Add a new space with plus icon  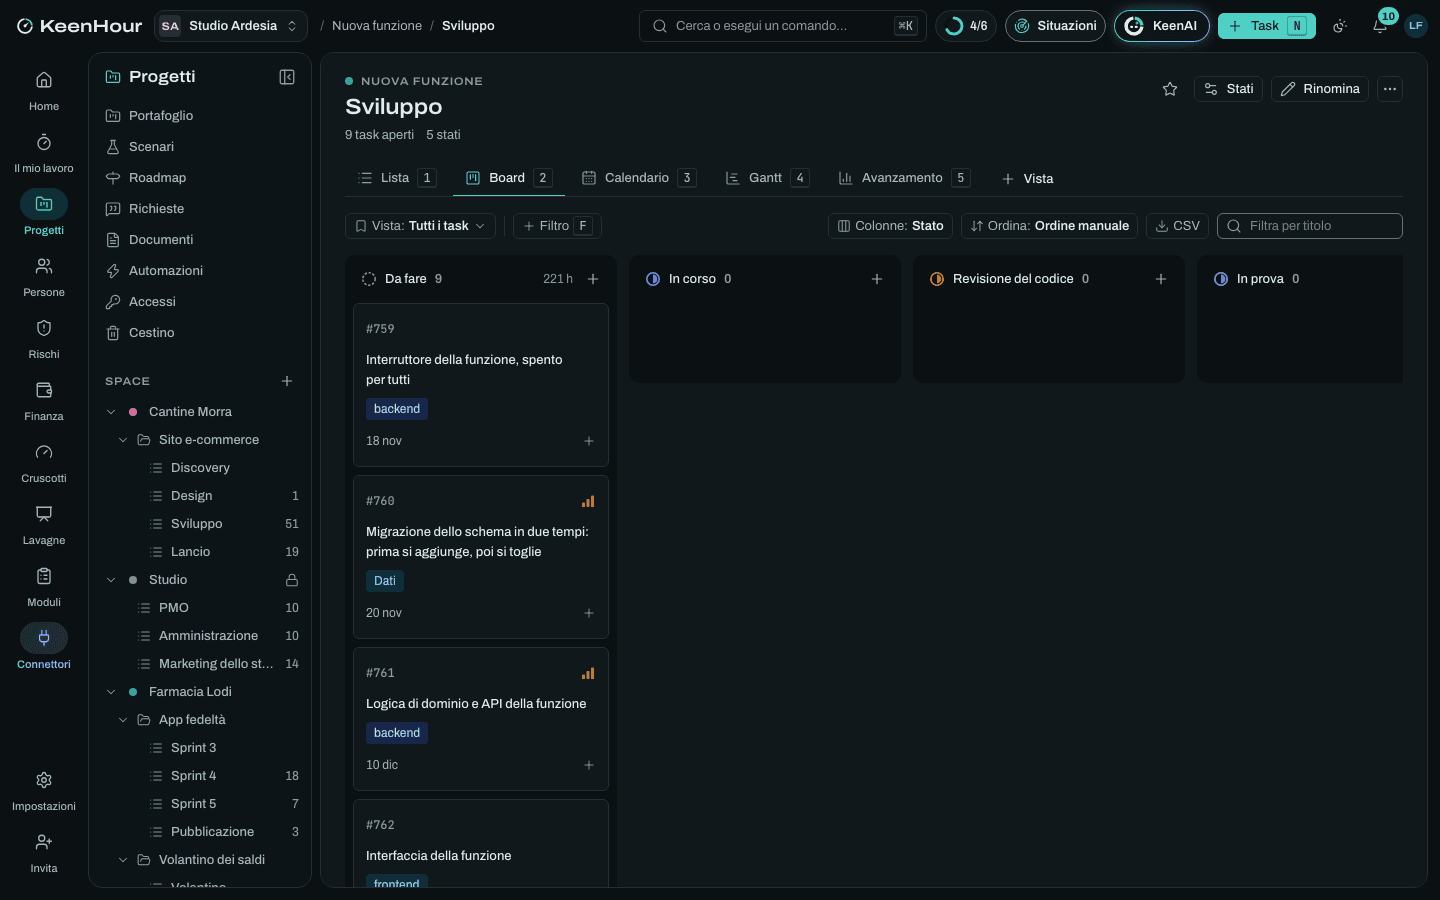coord(287,381)
